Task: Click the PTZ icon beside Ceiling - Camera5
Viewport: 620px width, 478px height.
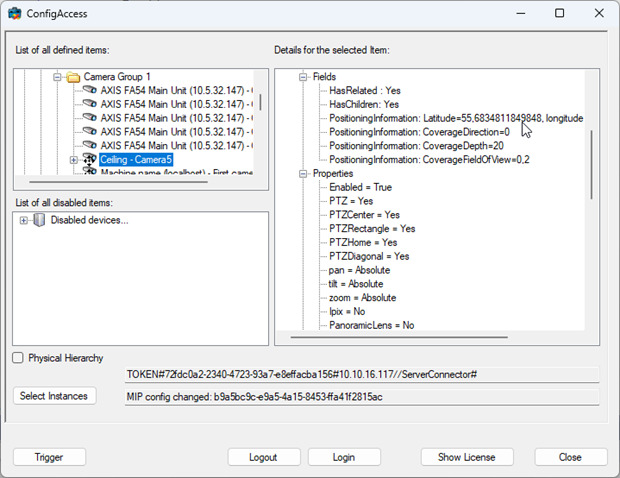Action: coord(90,159)
